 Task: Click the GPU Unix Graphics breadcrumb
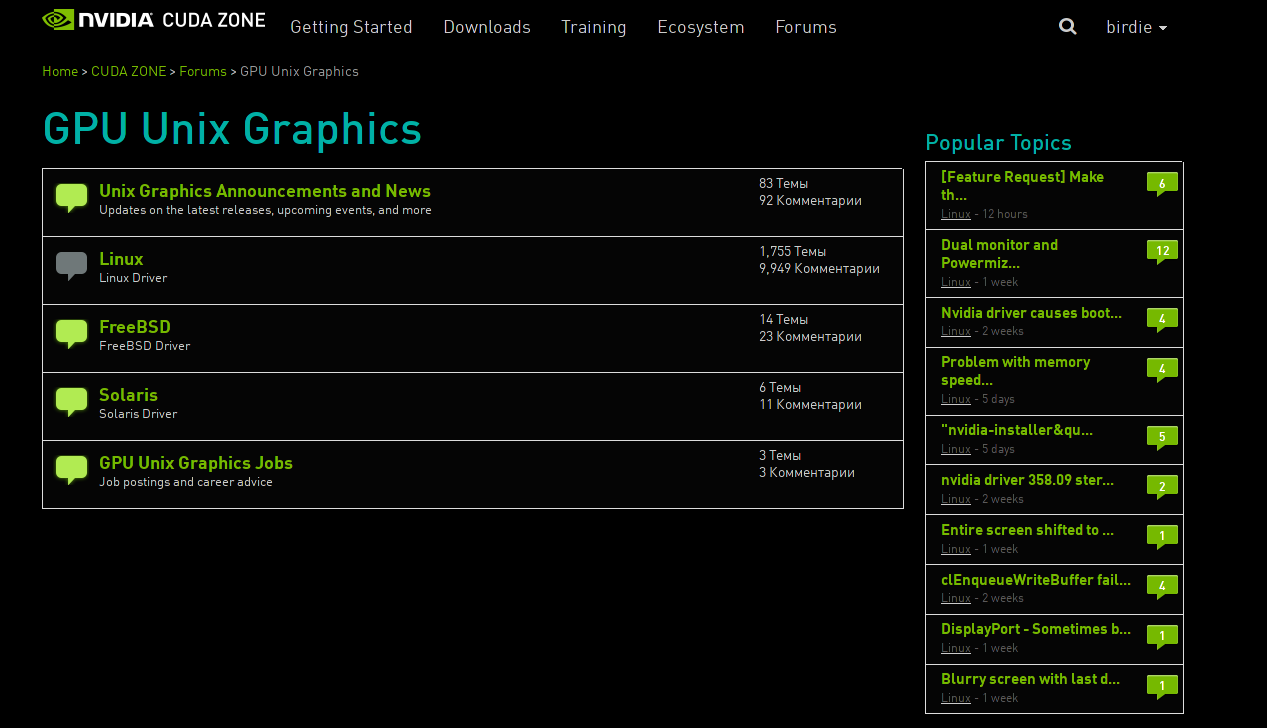point(299,71)
